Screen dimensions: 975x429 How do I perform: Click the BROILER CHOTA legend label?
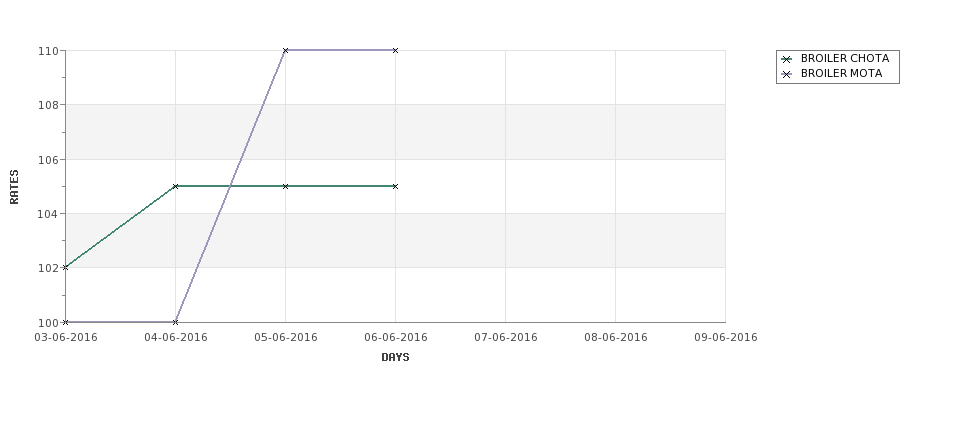click(x=844, y=58)
